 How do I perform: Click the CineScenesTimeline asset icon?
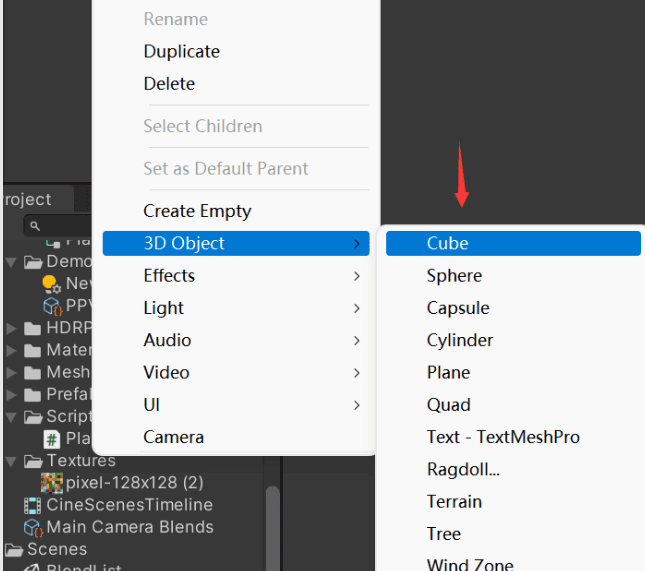pyautogui.click(x=32, y=505)
